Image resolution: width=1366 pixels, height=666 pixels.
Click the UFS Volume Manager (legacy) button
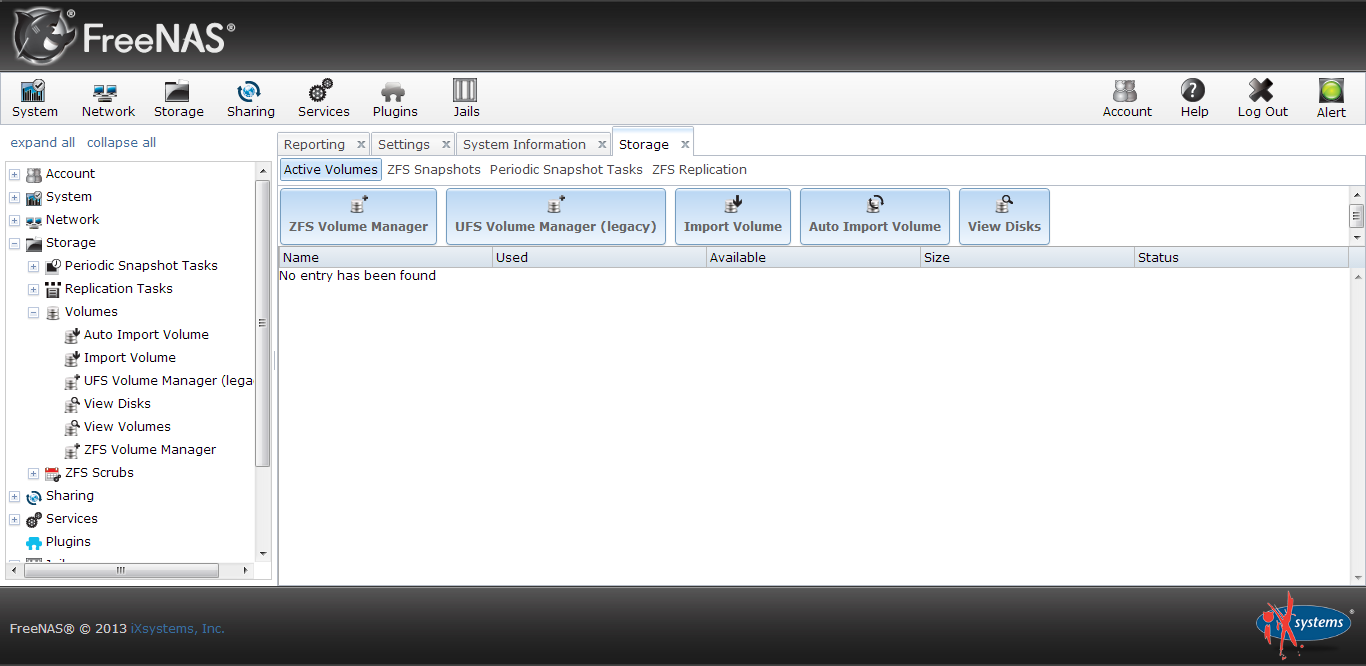pyautogui.click(x=556, y=216)
